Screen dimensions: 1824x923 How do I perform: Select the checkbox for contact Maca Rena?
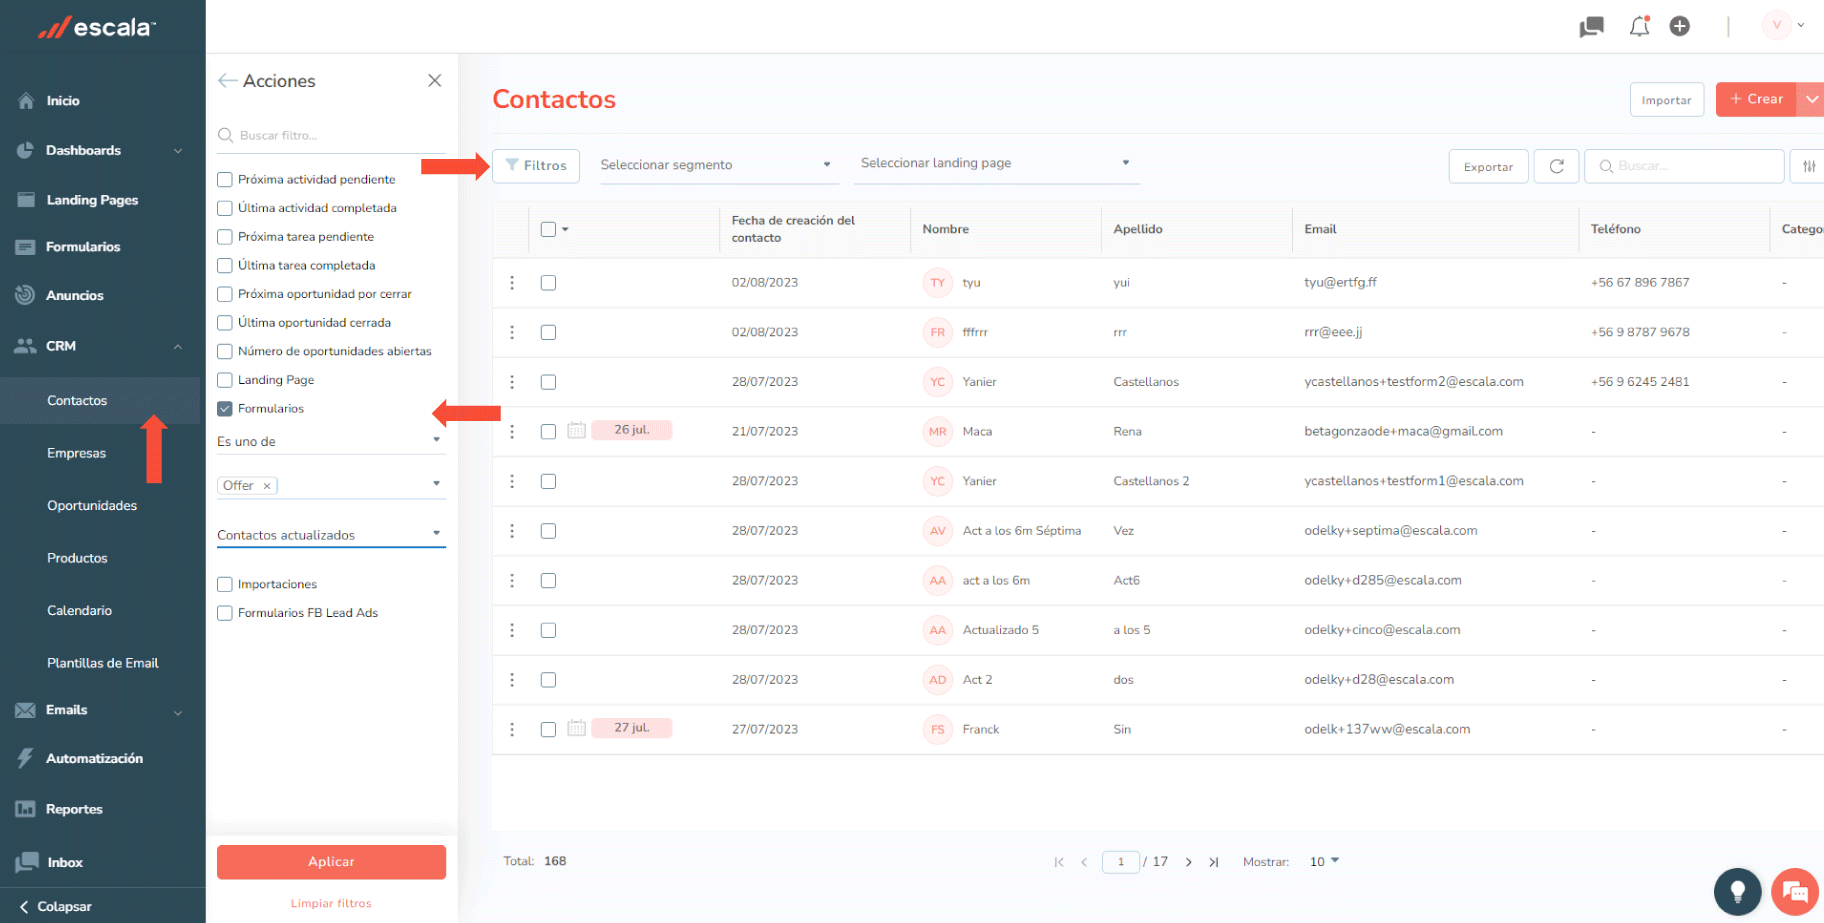pyautogui.click(x=548, y=432)
